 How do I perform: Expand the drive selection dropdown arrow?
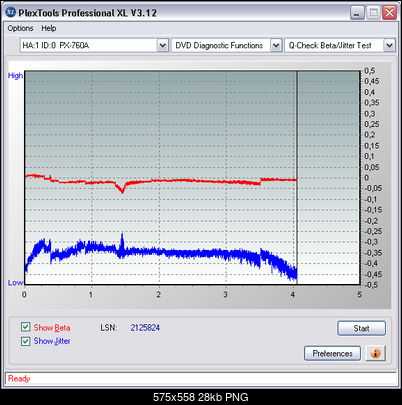[x=162, y=45]
